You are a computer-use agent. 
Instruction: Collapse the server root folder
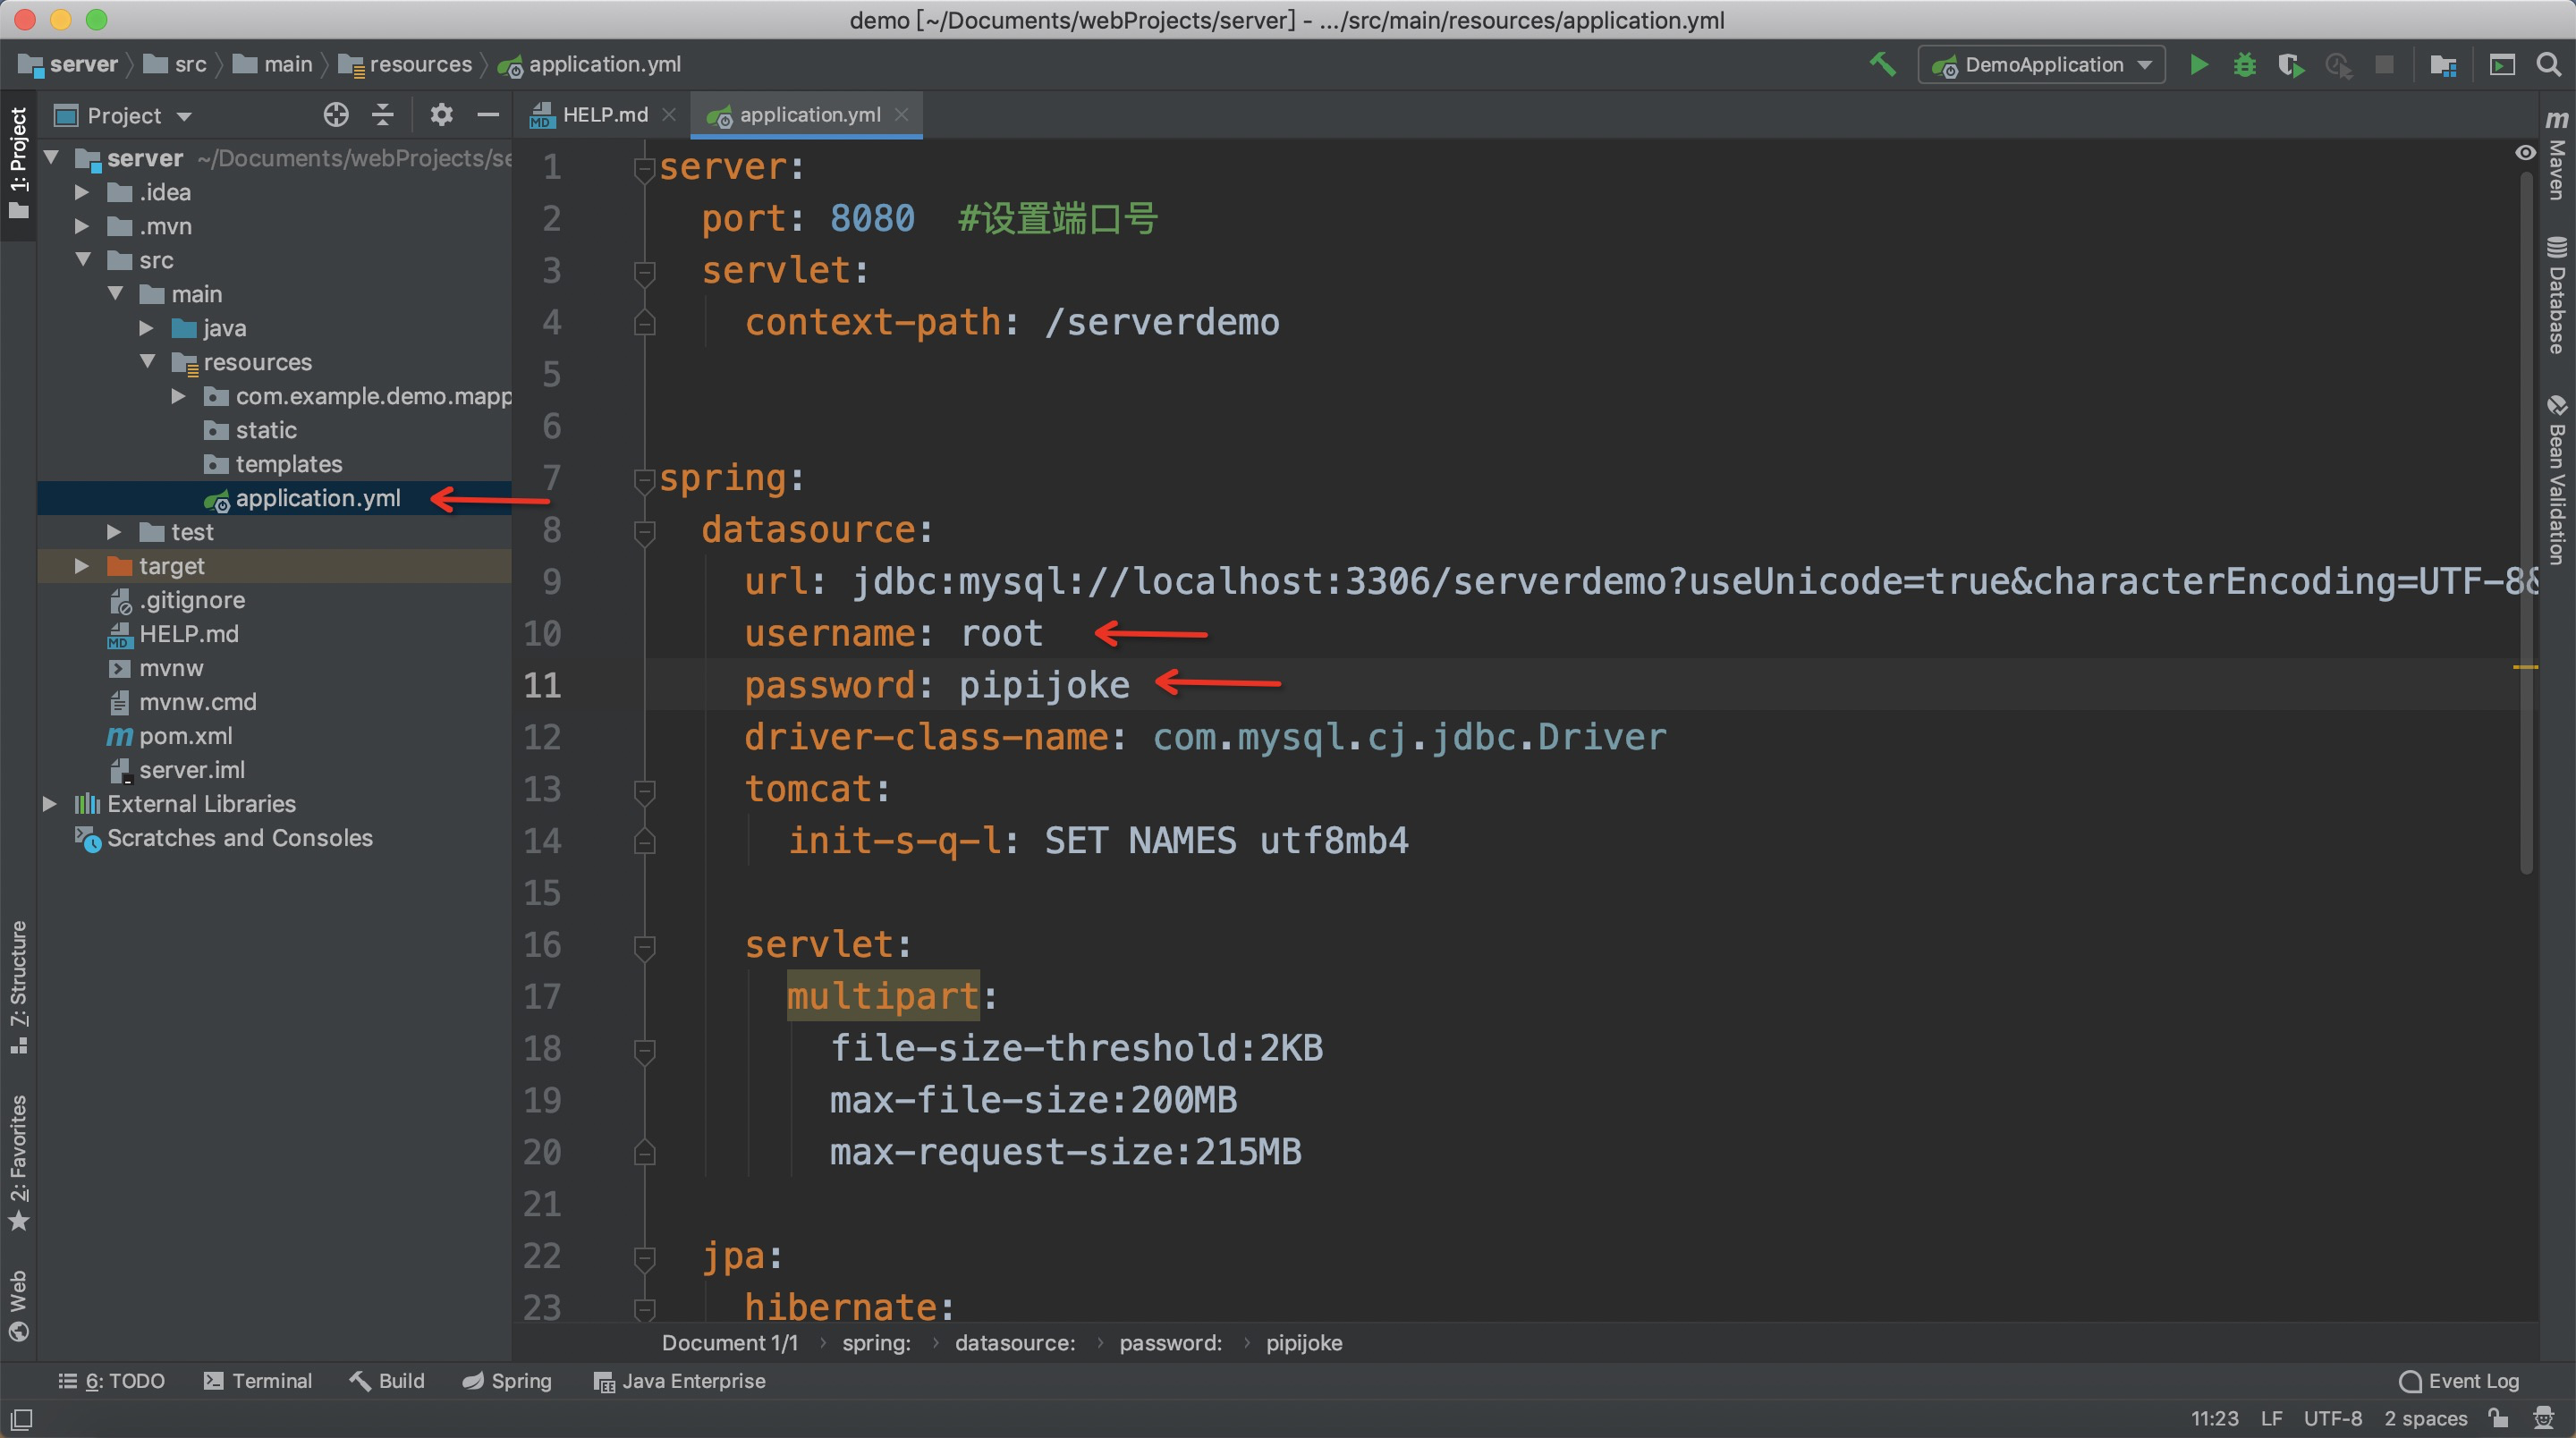[x=52, y=158]
